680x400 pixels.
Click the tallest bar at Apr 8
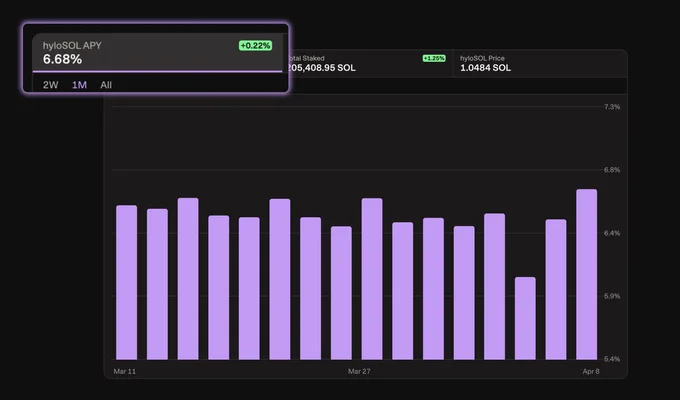point(587,274)
